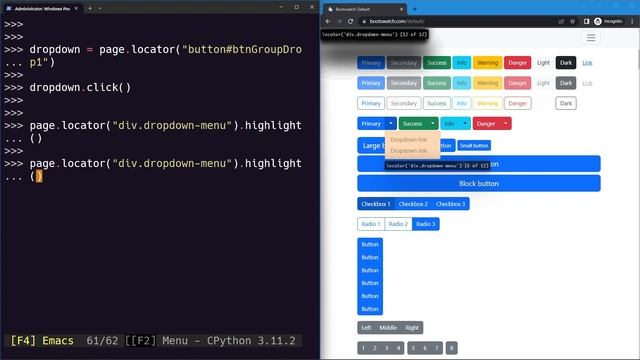Click toolbar group button 4
Image resolution: width=640 pixels, height=360 pixels.
[398, 348]
